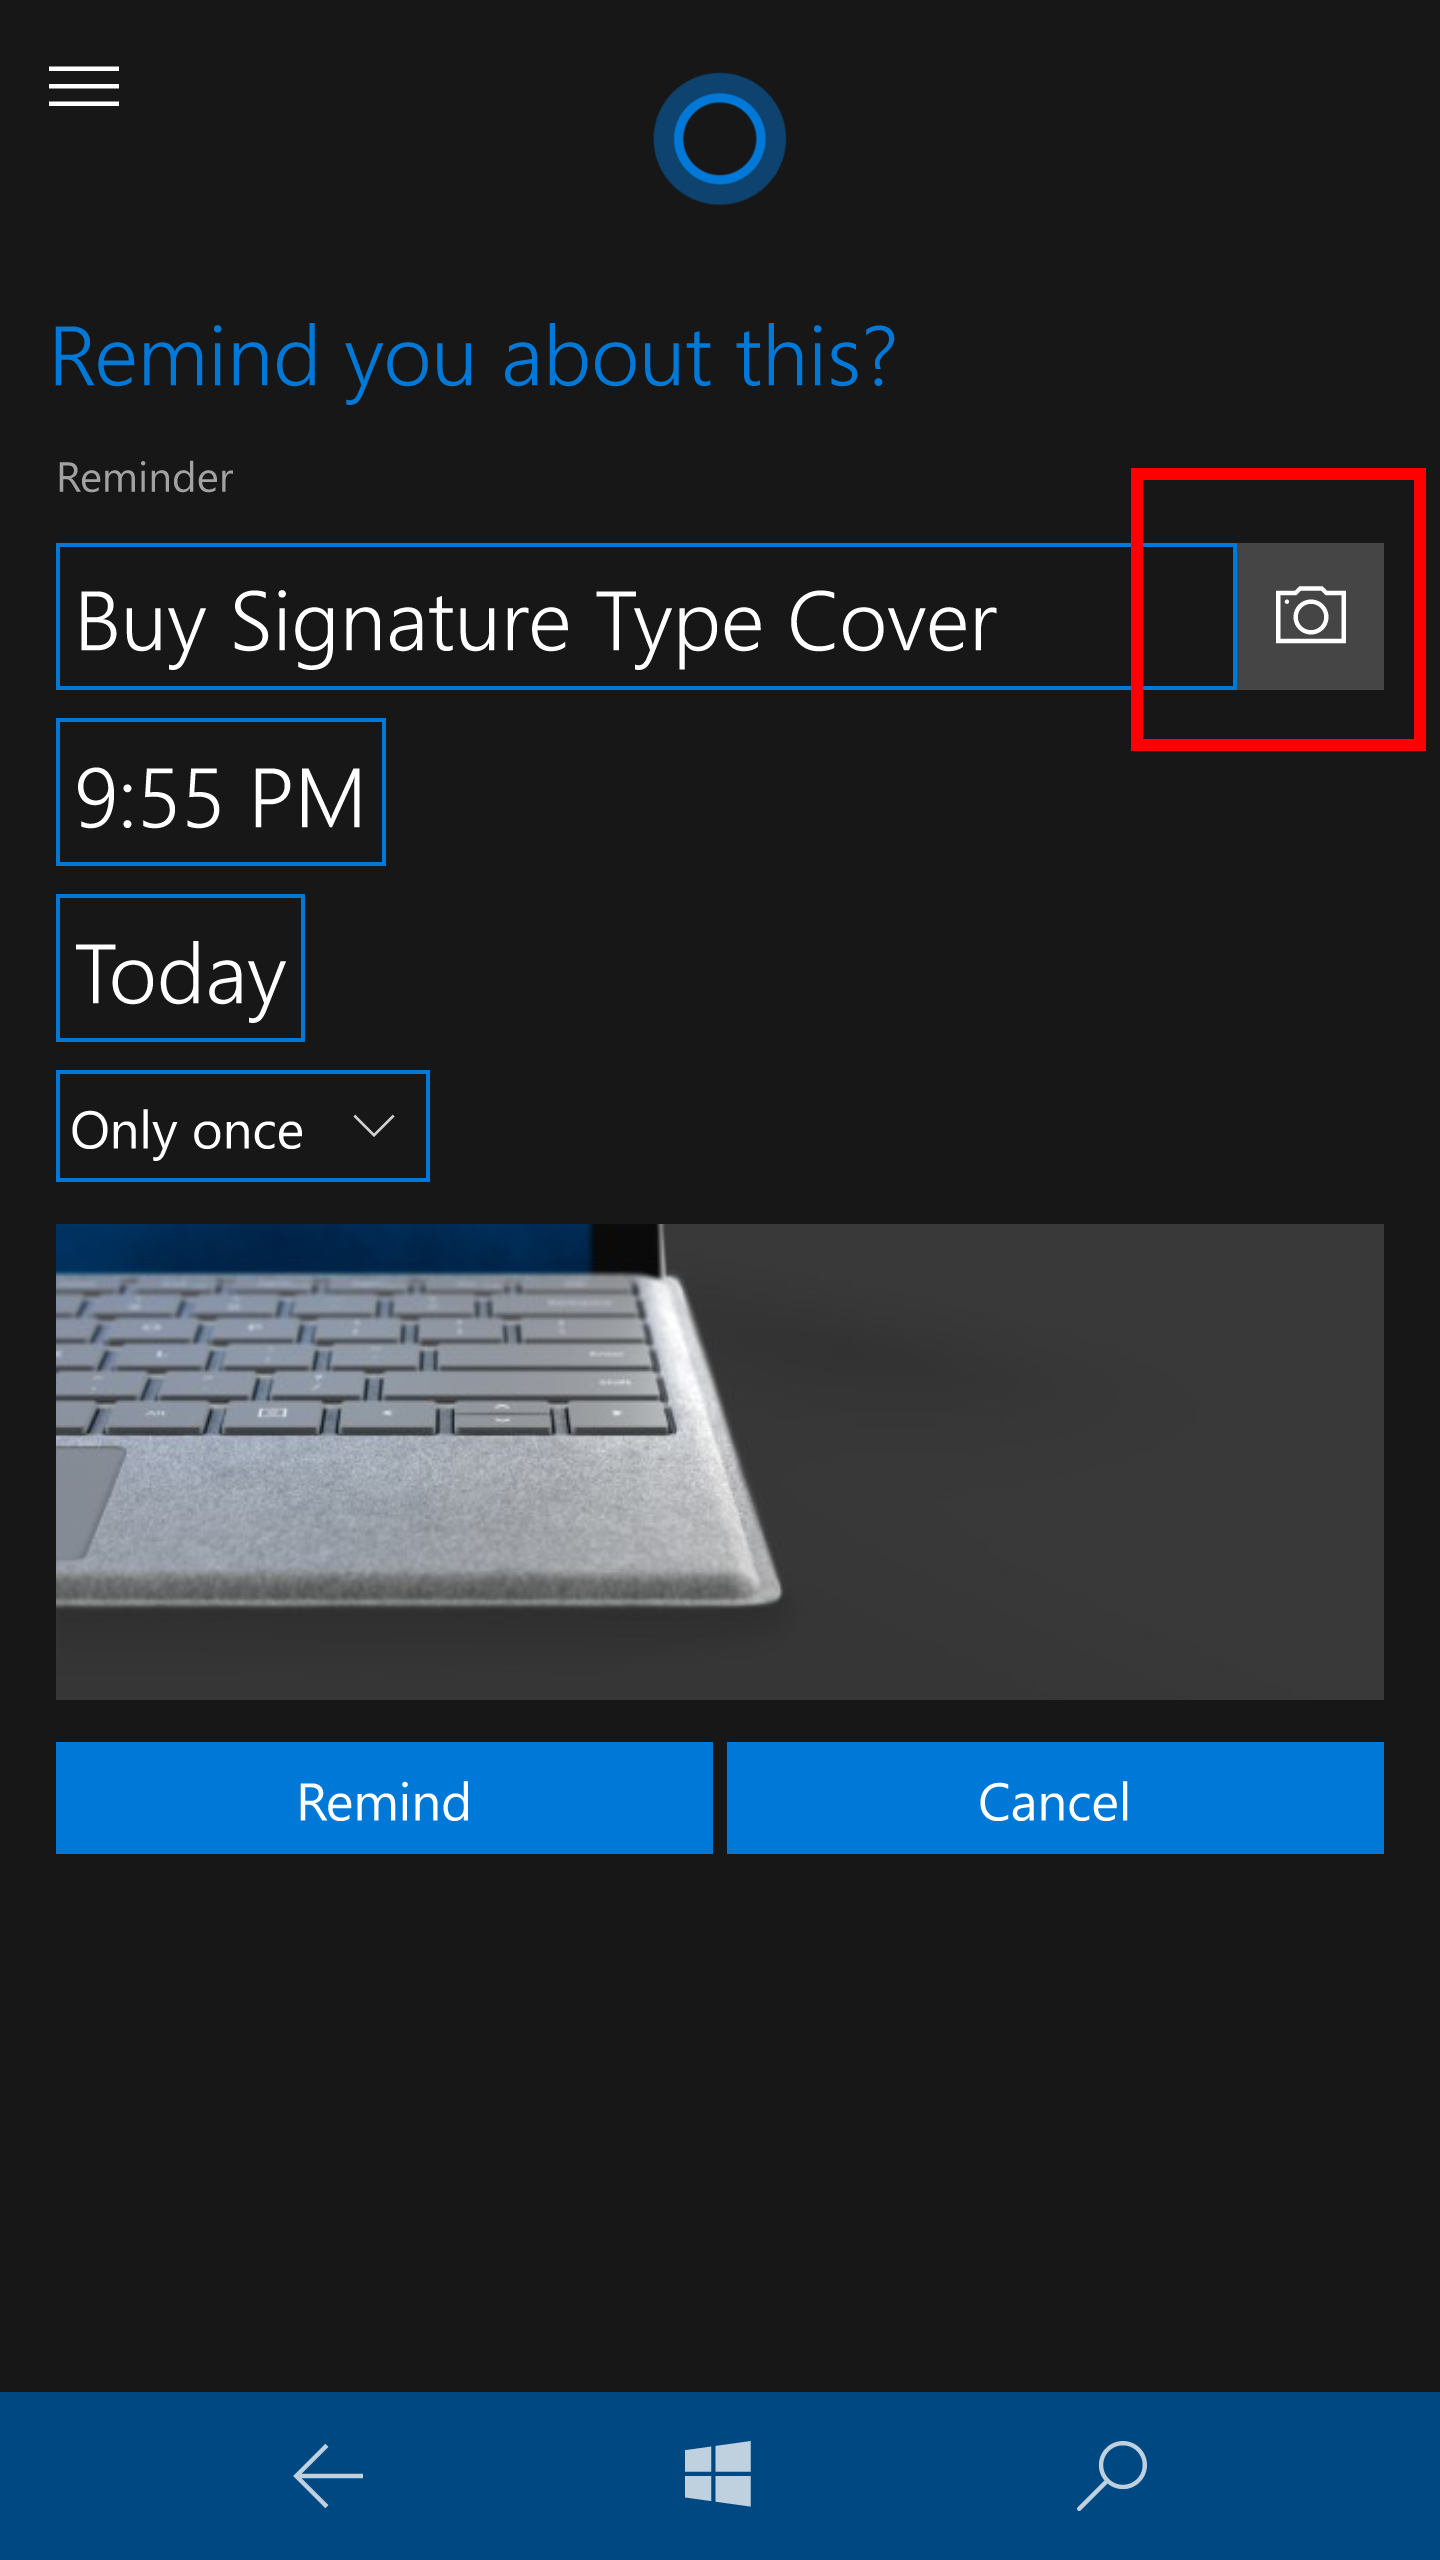Tap the search magnifier in navigation bar
Screen dimensions: 1440x2560
(x=1112, y=2476)
